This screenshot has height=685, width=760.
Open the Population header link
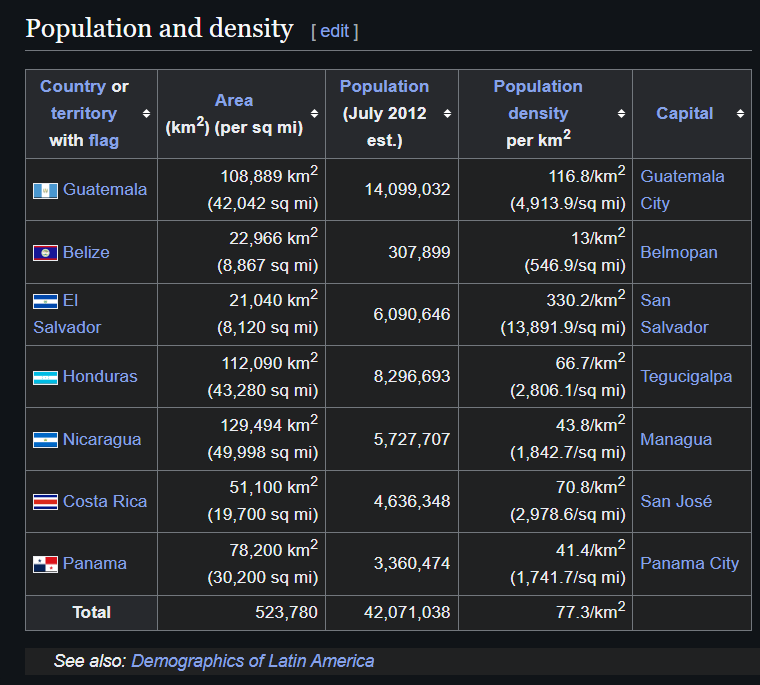click(384, 86)
